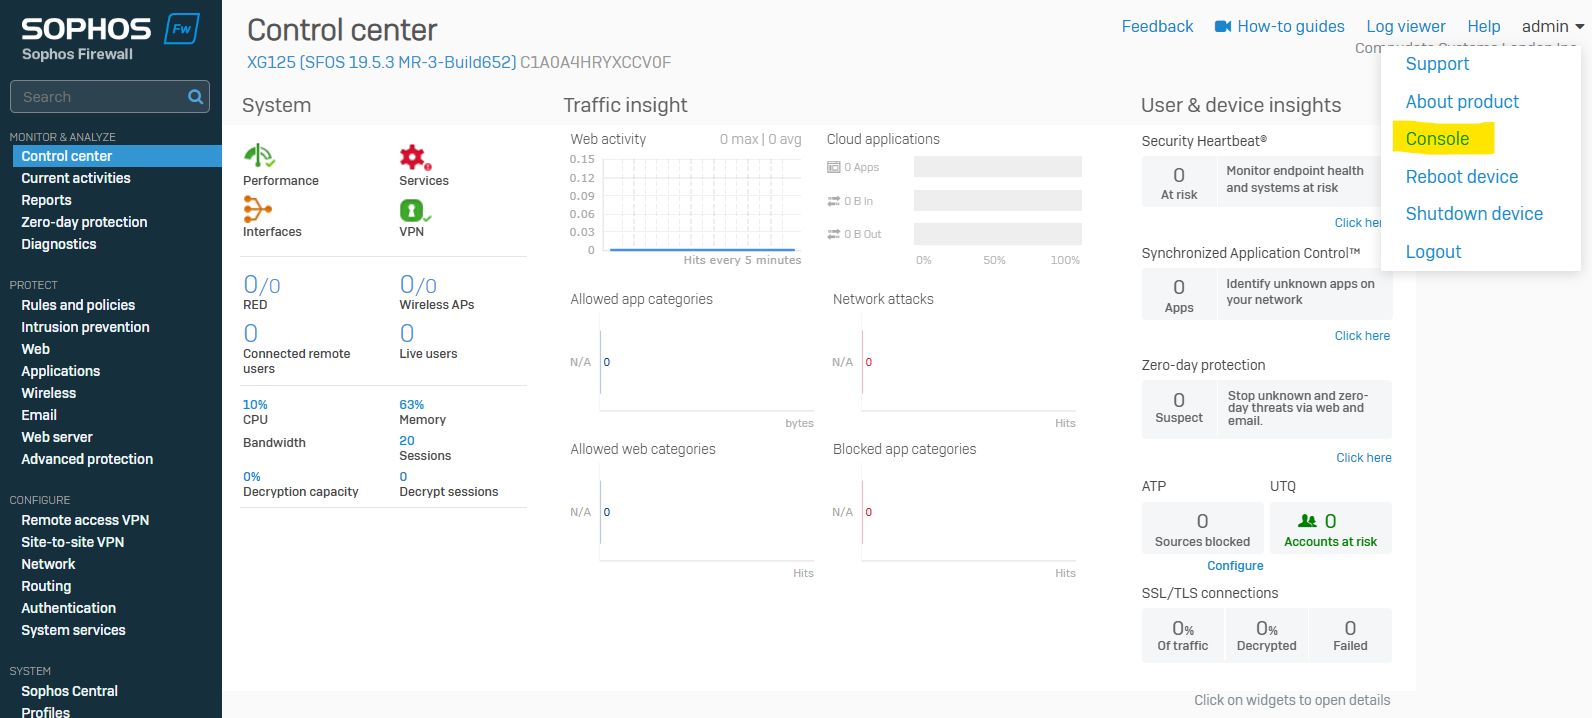
Task: Focus the sidebar Search field
Action: [x=110, y=97]
